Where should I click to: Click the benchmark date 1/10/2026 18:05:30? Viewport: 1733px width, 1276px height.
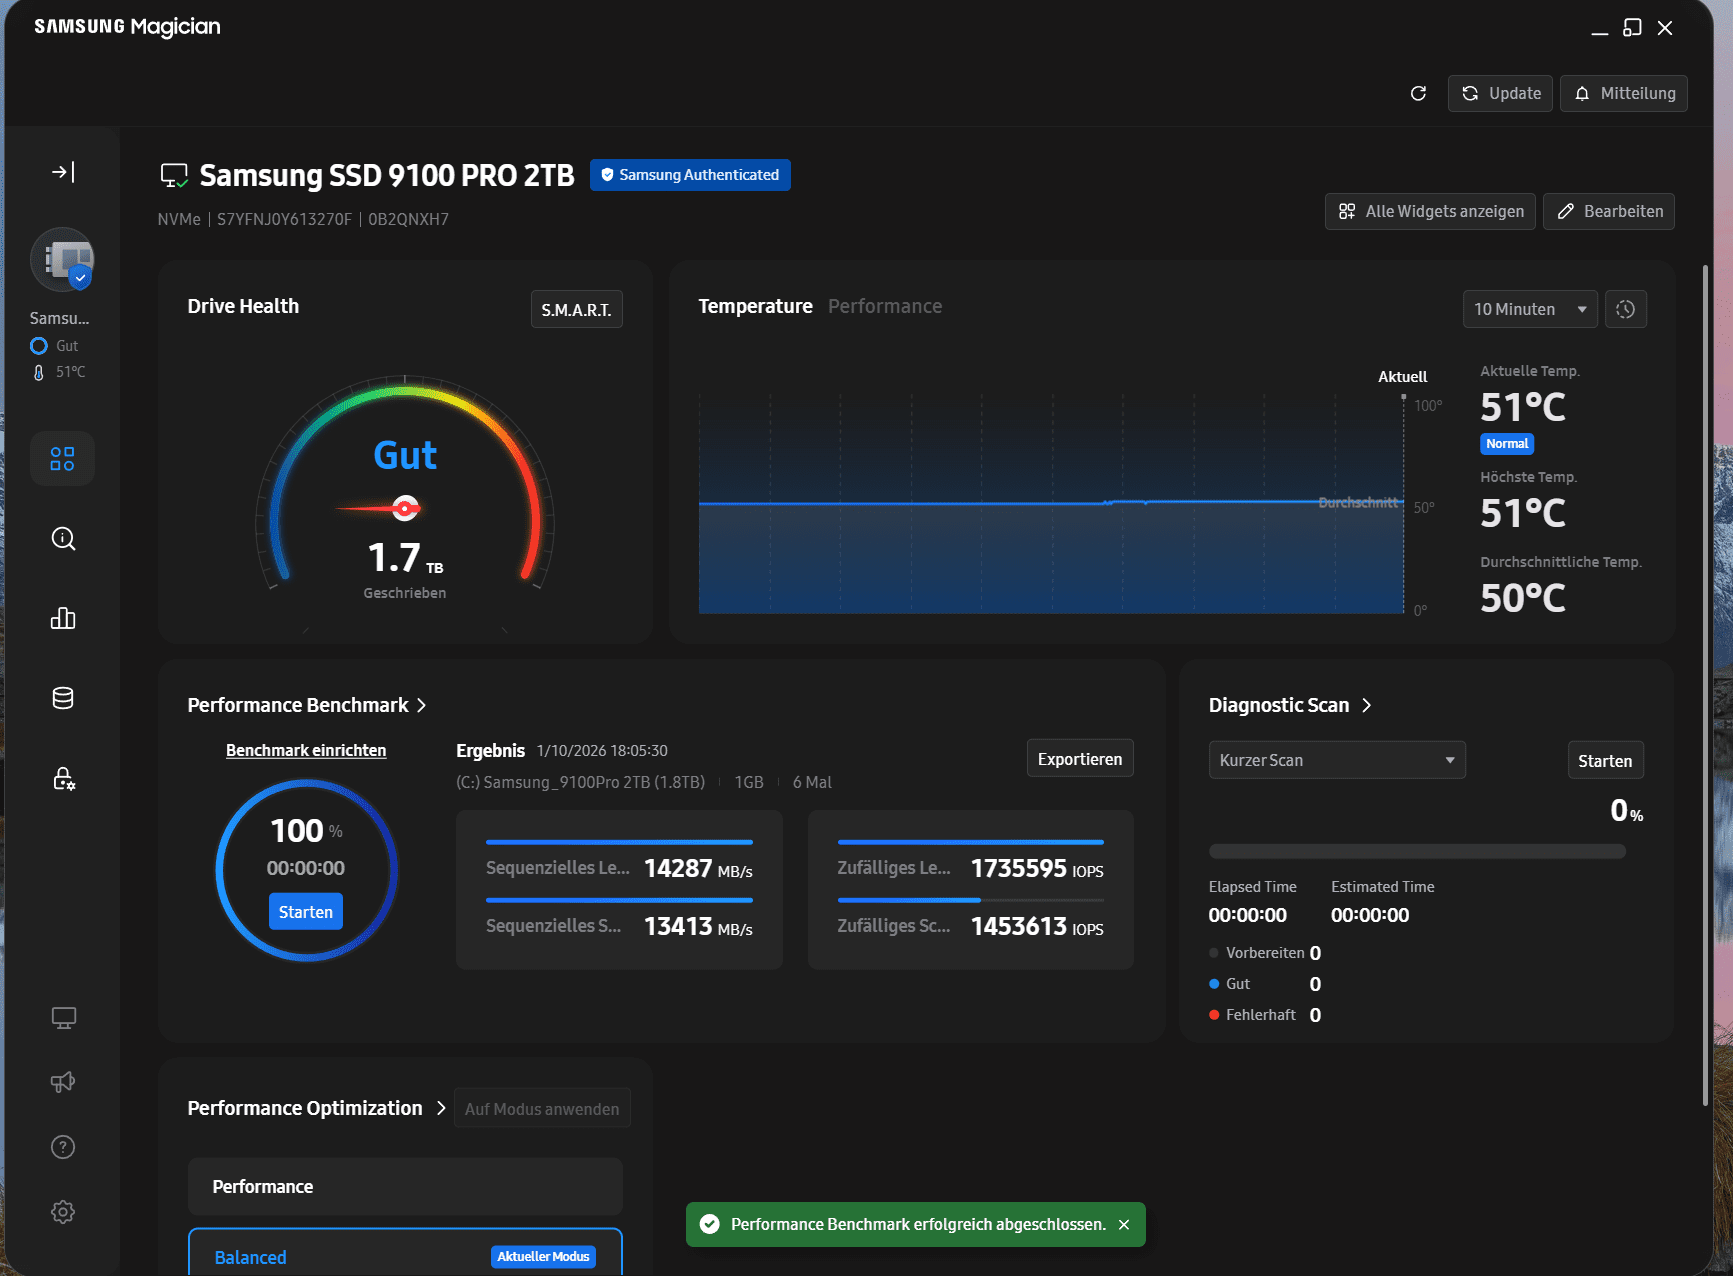[x=602, y=751]
